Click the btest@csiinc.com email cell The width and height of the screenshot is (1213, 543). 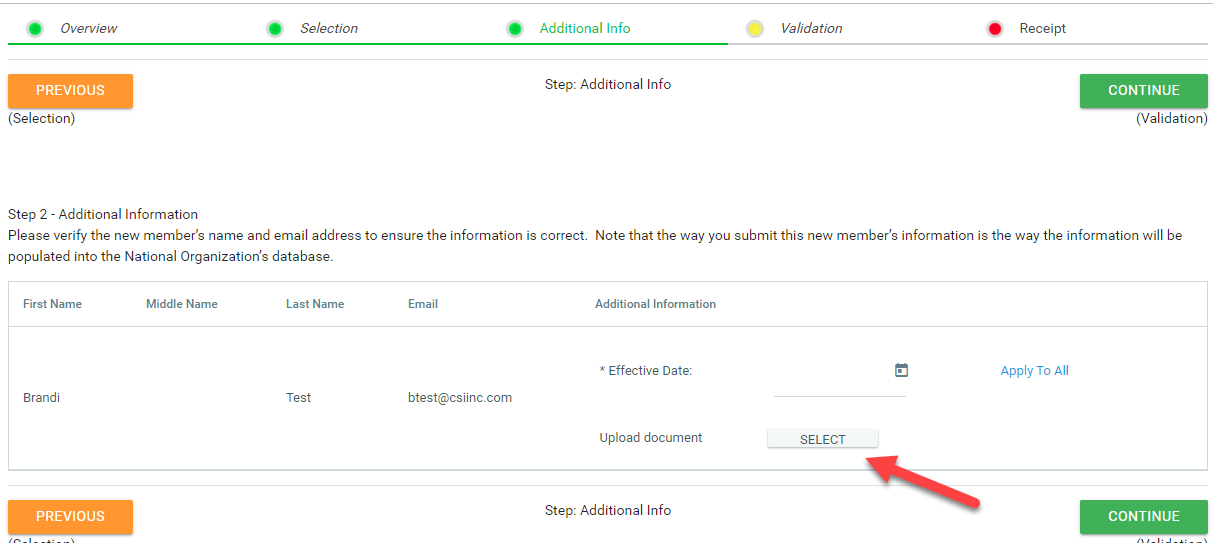460,398
